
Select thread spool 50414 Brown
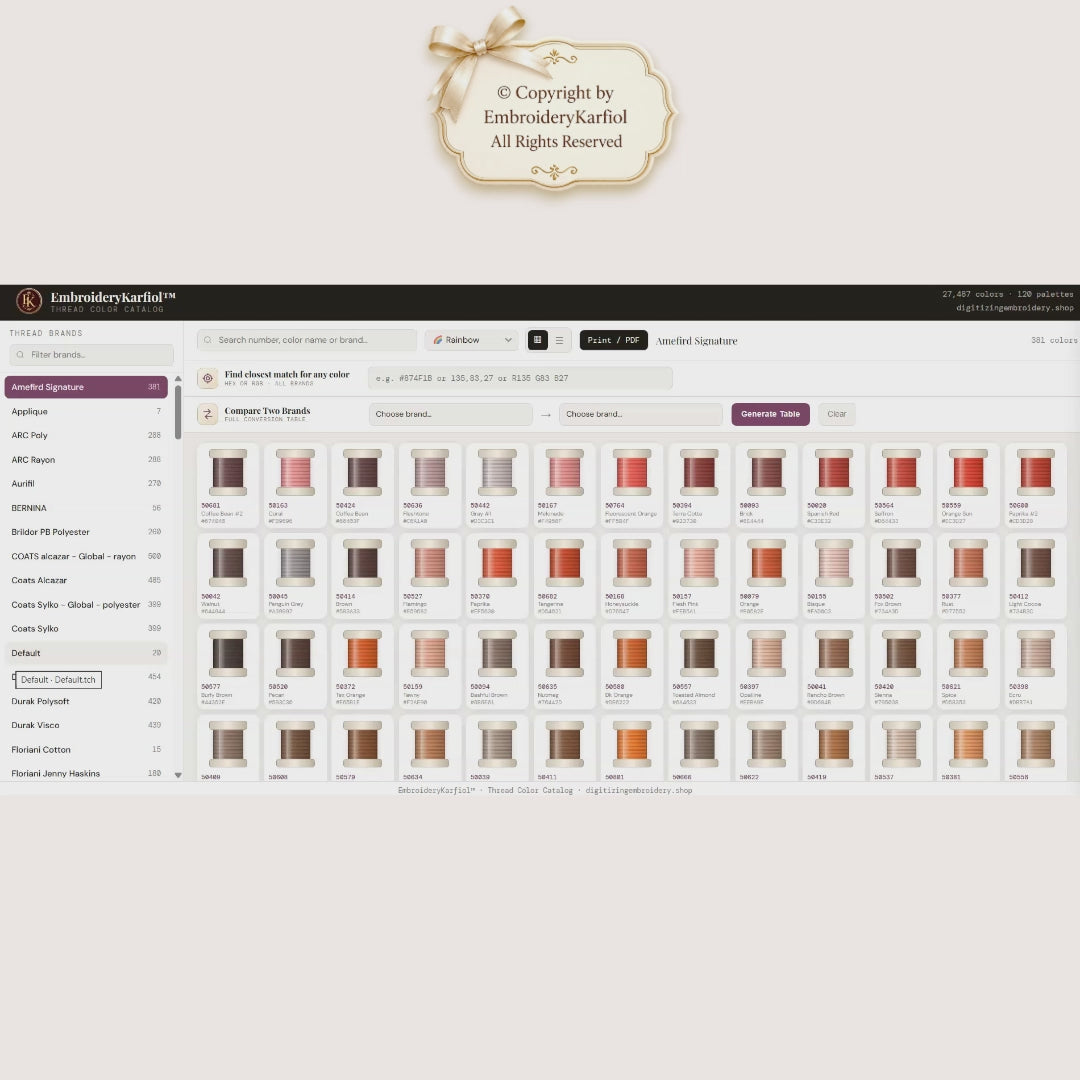362,576
